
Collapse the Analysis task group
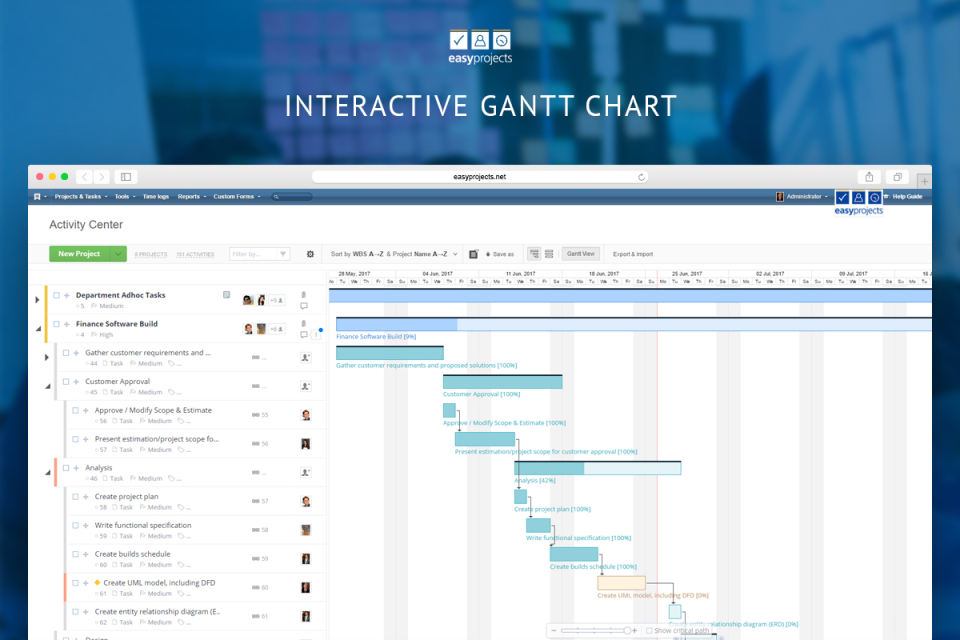click(x=48, y=473)
